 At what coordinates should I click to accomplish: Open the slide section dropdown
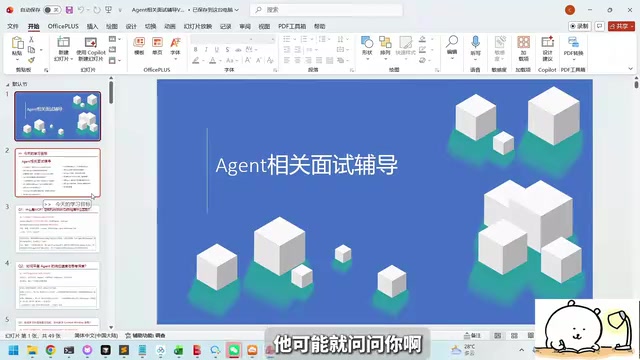pos(115,60)
